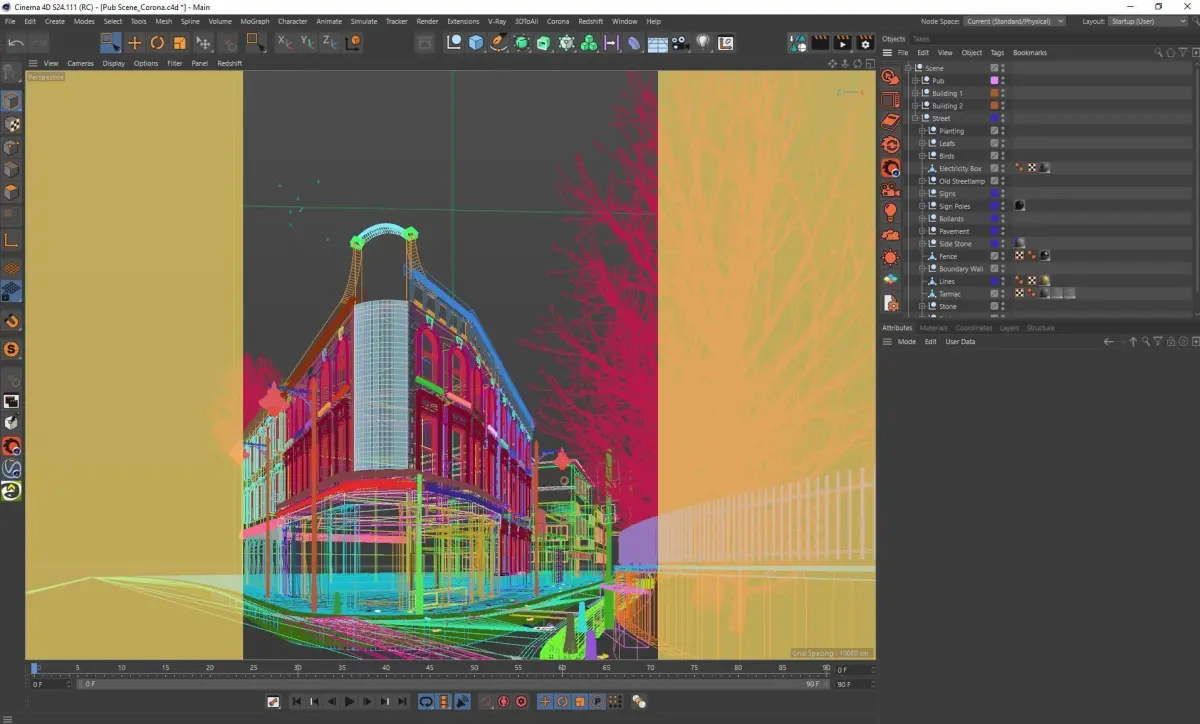Add a Cube primitive from the toolbar

point(476,42)
